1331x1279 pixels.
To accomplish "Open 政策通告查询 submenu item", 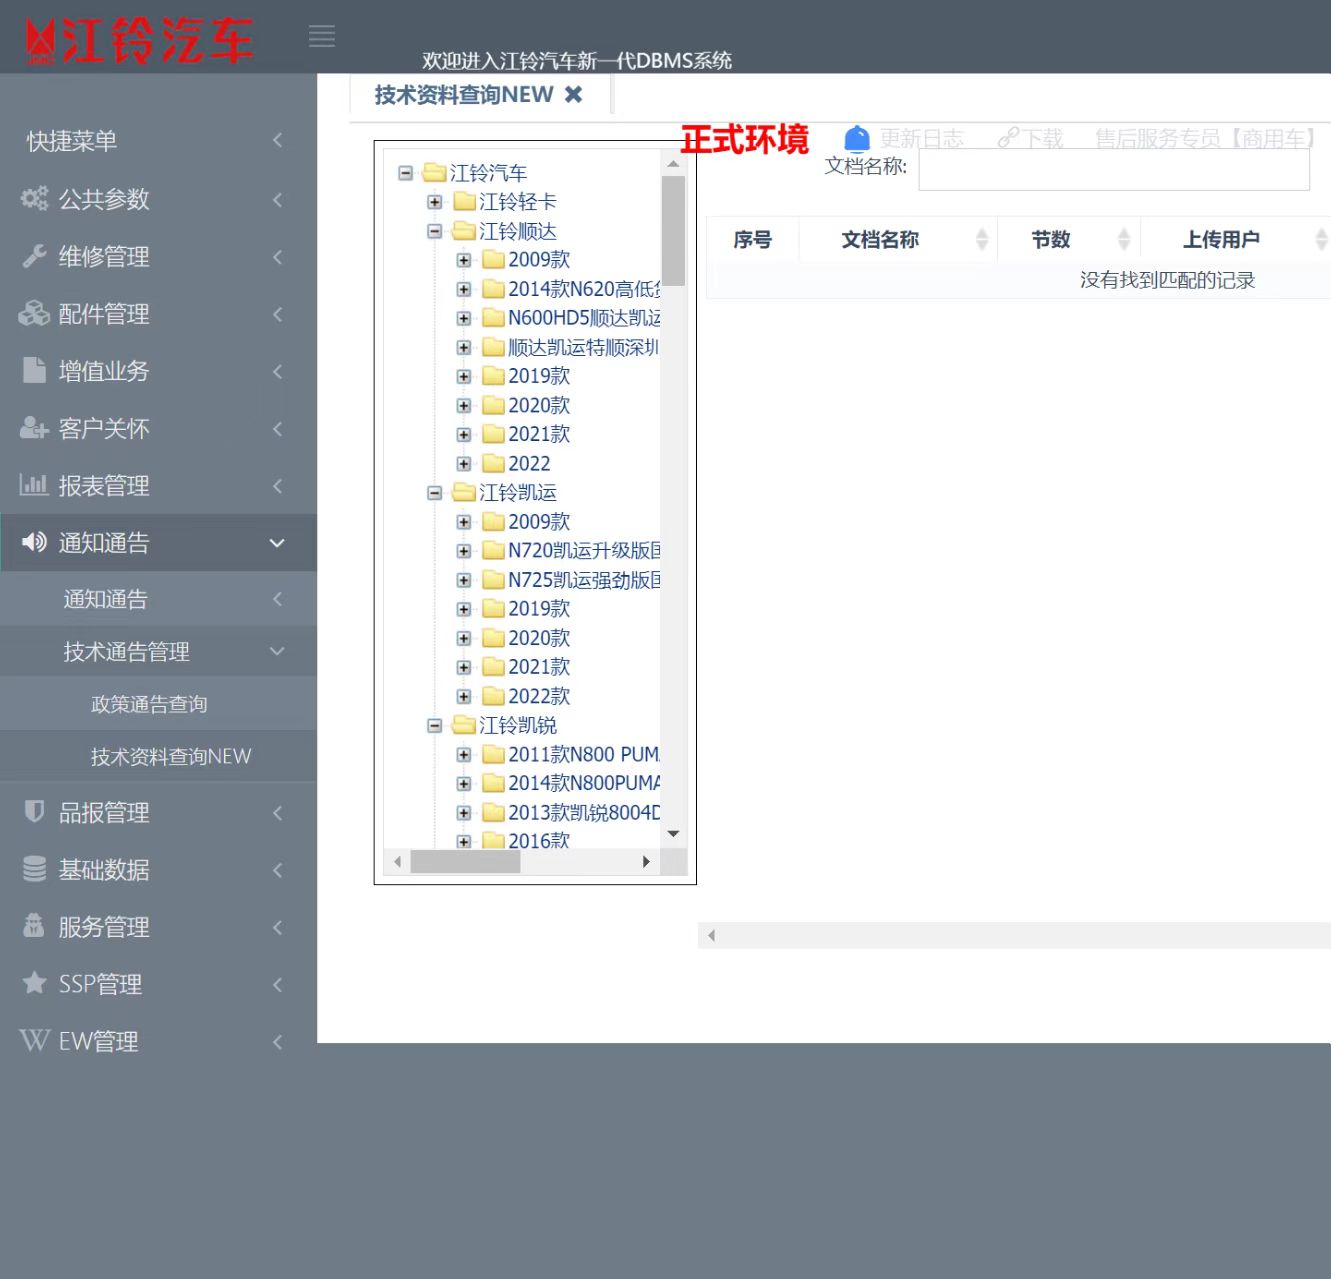I will pyautogui.click(x=149, y=704).
